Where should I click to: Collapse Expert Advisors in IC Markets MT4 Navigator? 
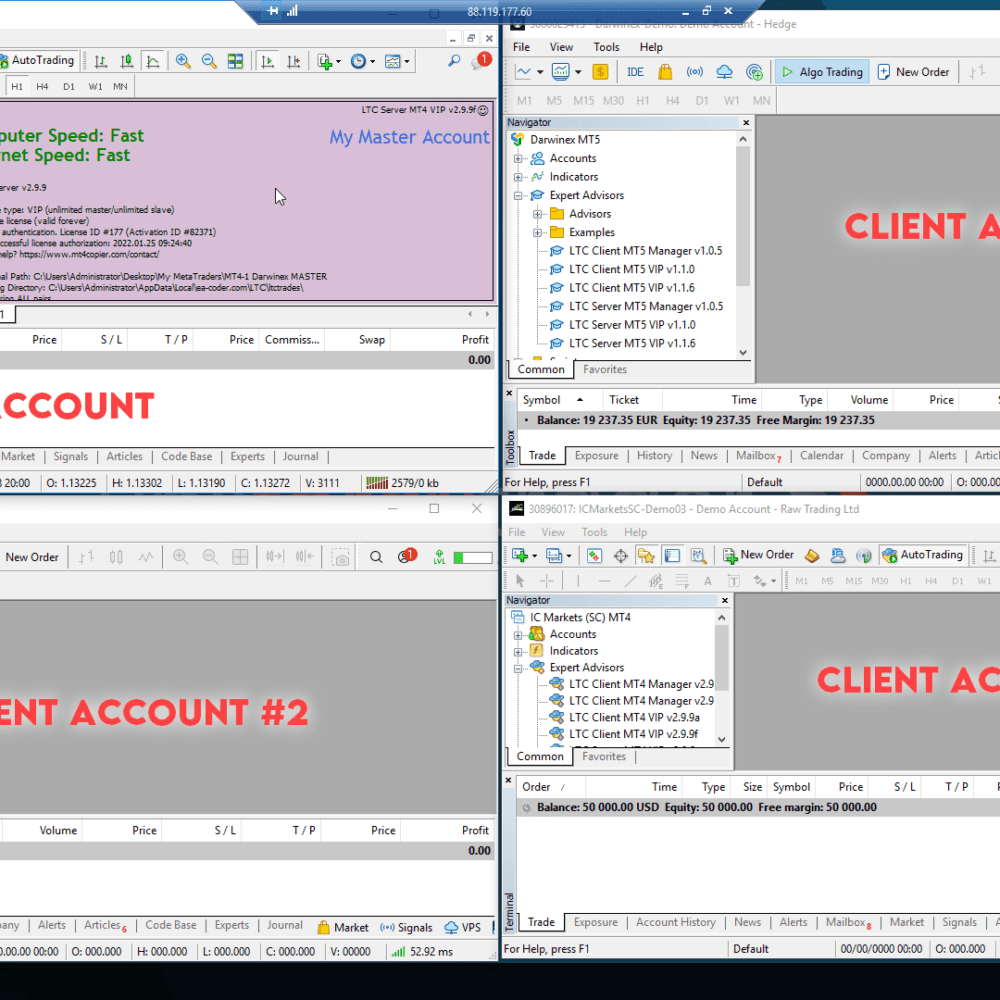(518, 668)
